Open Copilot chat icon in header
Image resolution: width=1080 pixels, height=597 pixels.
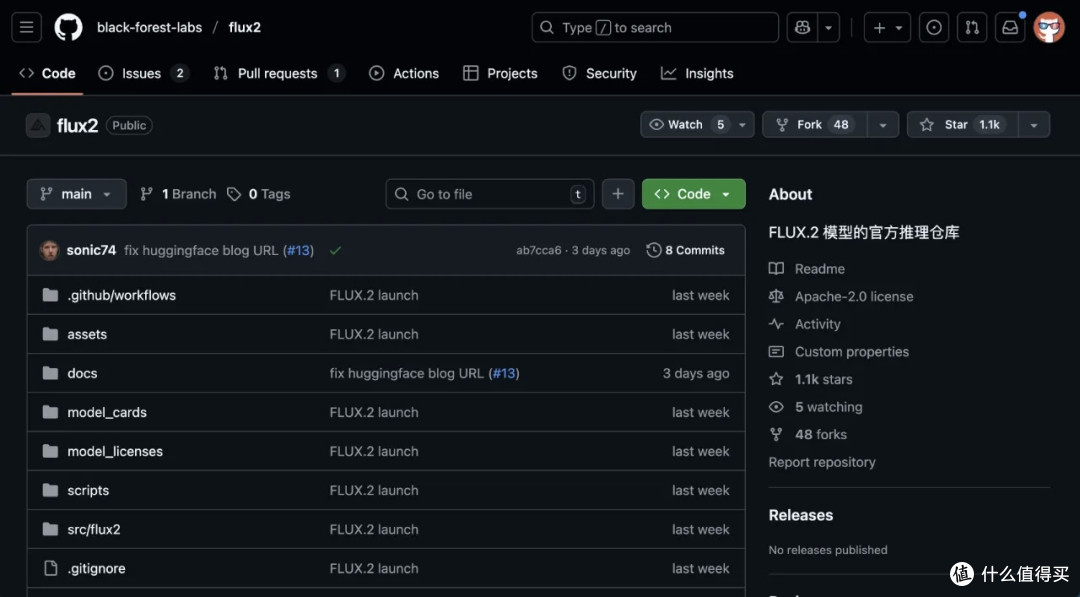(802, 28)
